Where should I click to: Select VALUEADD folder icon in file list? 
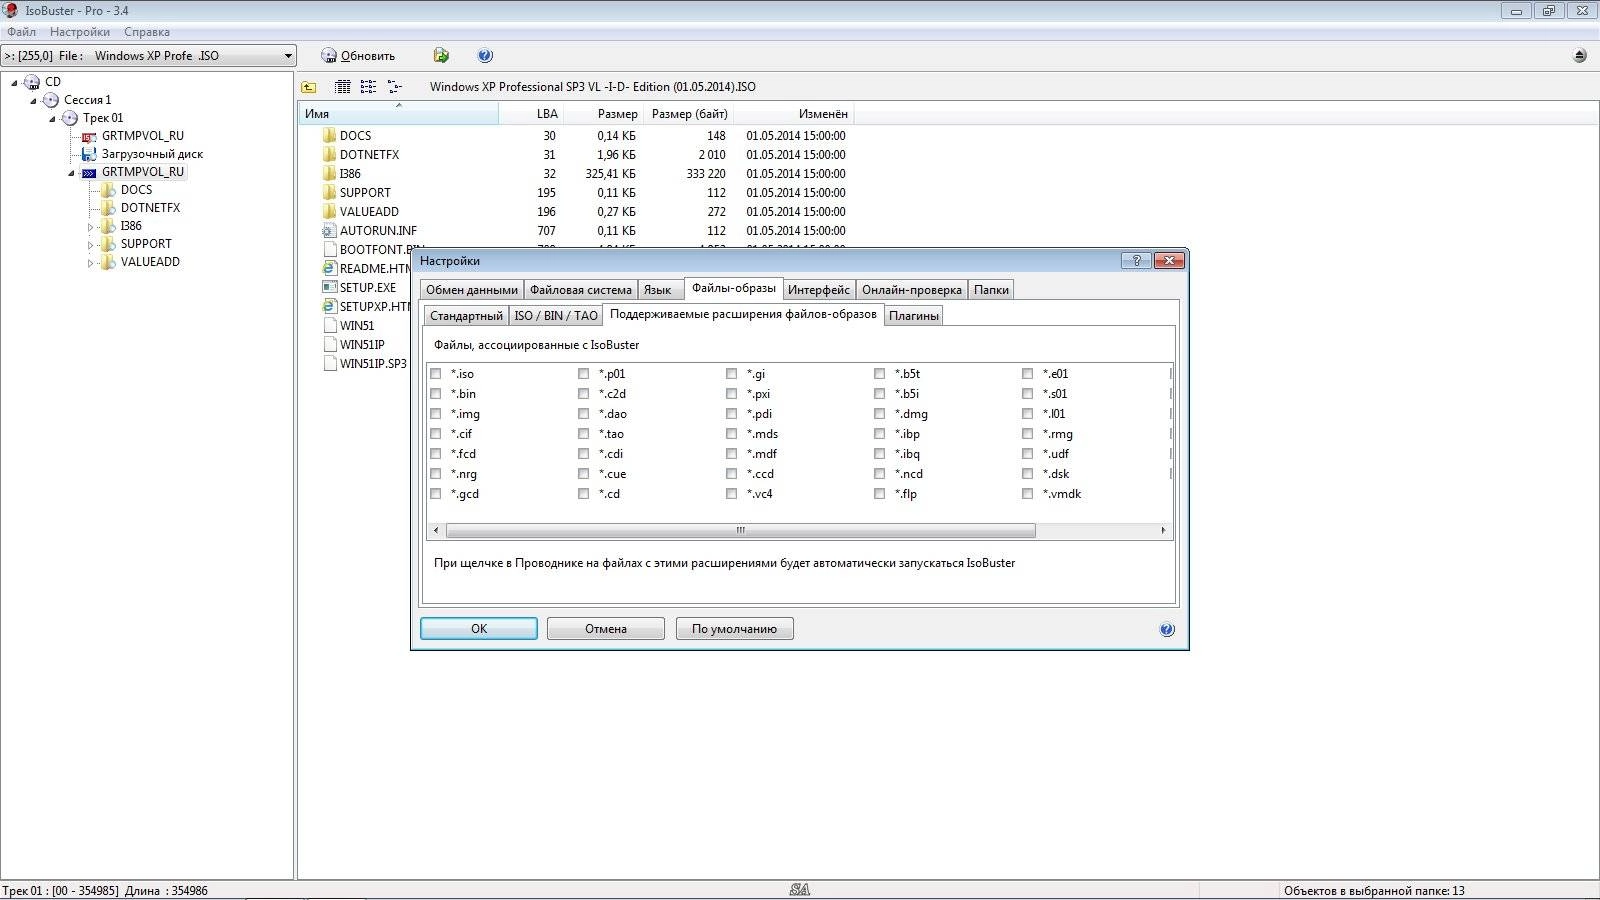[x=329, y=211]
